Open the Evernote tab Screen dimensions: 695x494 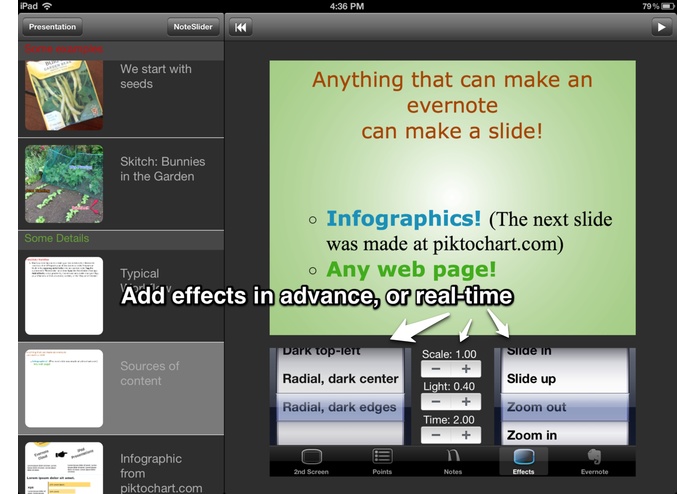[x=594, y=462]
